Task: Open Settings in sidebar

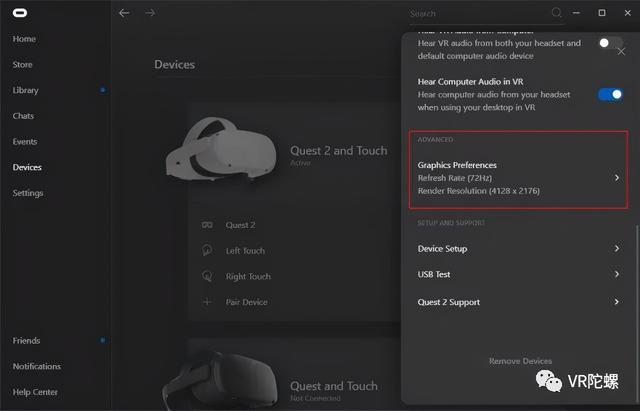Action: 28,193
